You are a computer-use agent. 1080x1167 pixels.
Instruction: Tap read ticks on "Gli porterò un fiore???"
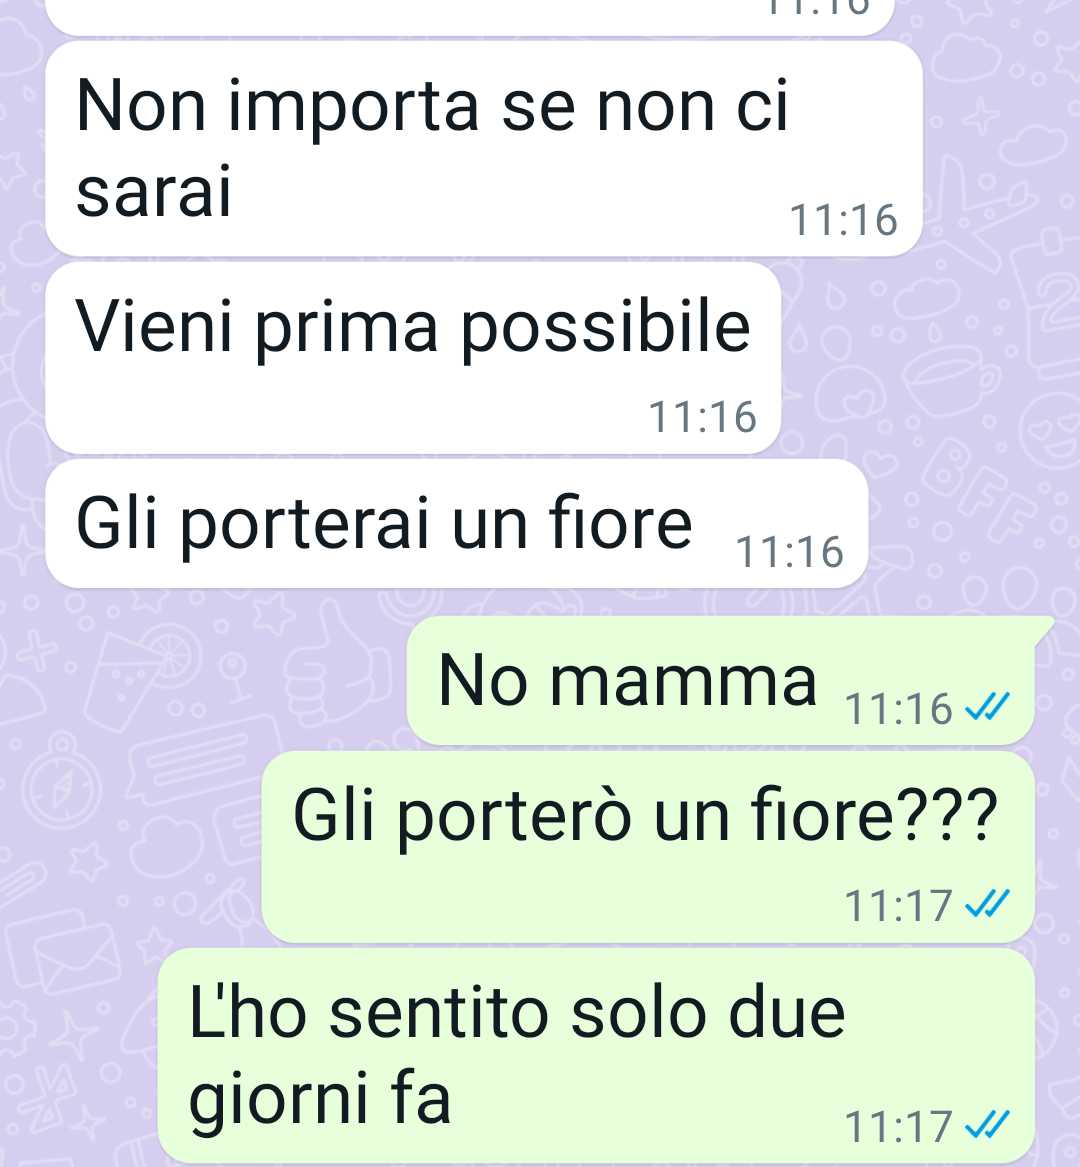pyautogui.click(x=988, y=904)
